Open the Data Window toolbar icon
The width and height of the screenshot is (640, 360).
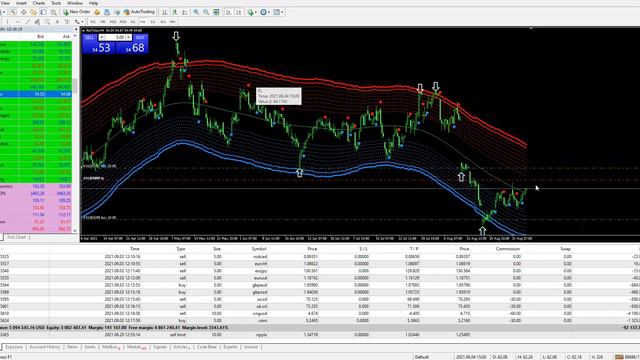(24, 12)
